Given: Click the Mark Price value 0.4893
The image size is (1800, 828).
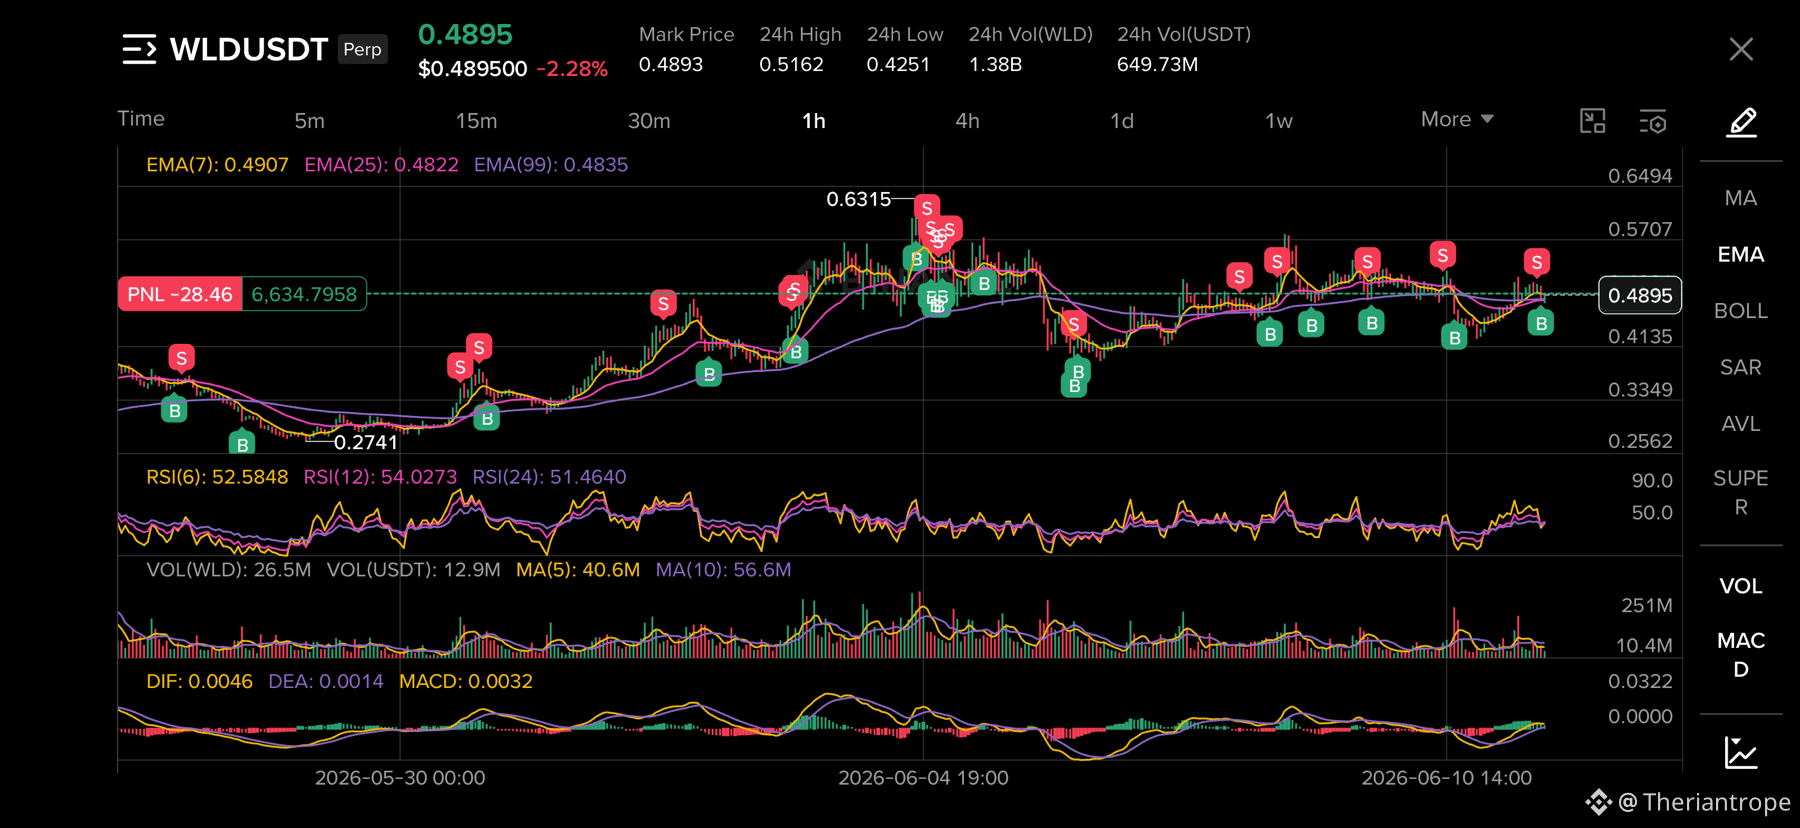Looking at the screenshot, I should click(x=671, y=64).
